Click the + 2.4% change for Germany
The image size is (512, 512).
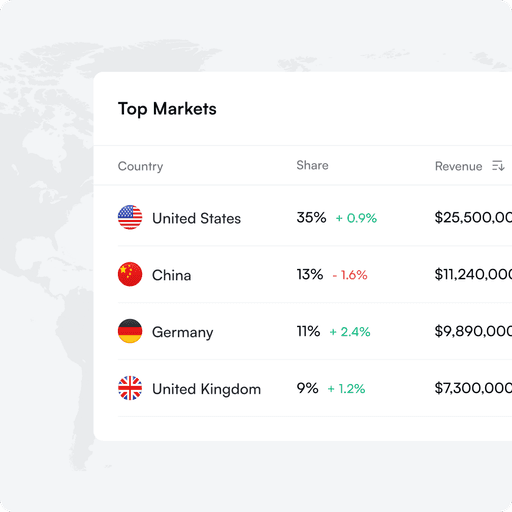pyautogui.click(x=350, y=332)
